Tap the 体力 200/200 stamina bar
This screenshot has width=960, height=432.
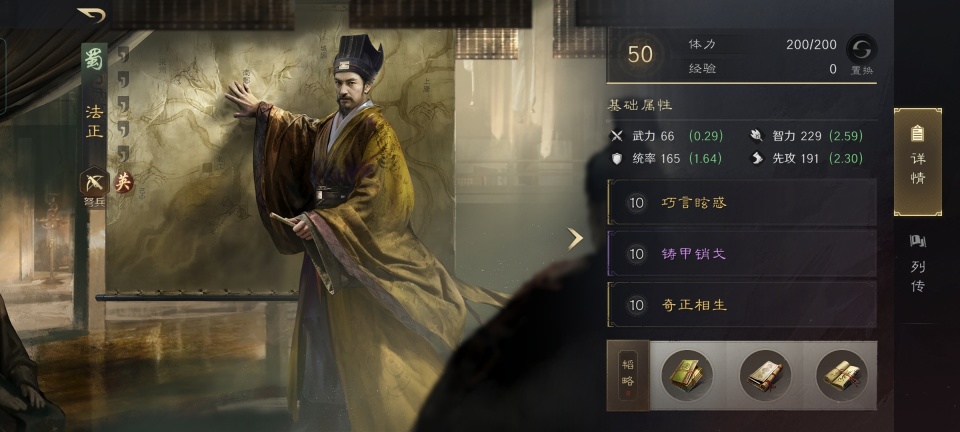[762, 45]
